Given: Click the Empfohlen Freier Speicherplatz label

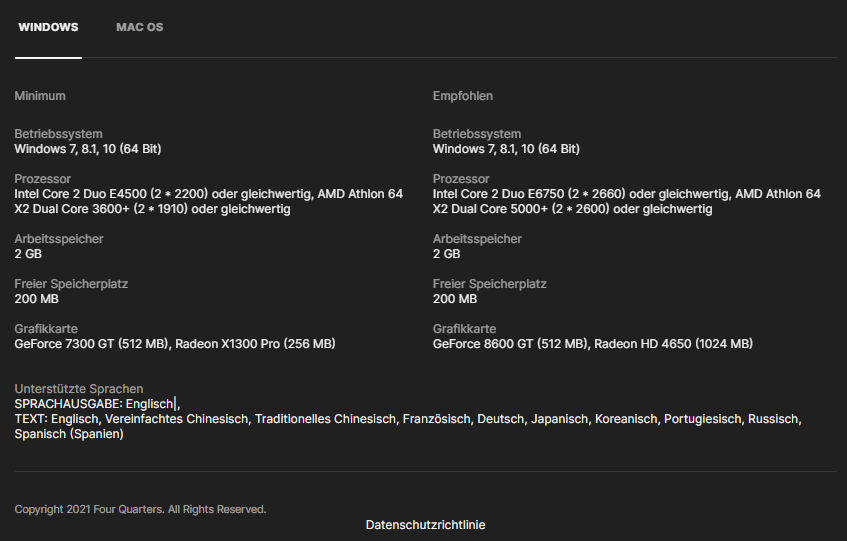Looking at the screenshot, I should click(489, 284).
